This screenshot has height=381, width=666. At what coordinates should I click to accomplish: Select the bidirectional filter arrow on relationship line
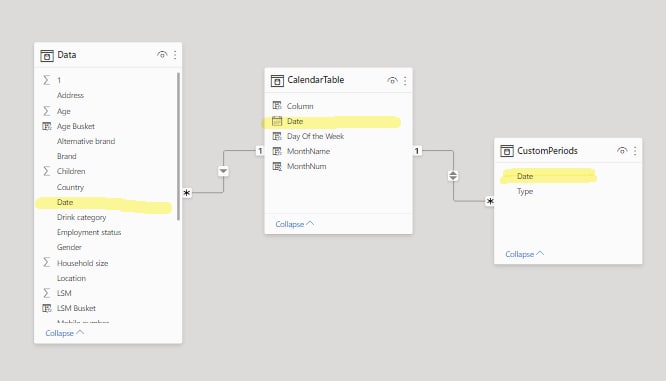click(453, 175)
